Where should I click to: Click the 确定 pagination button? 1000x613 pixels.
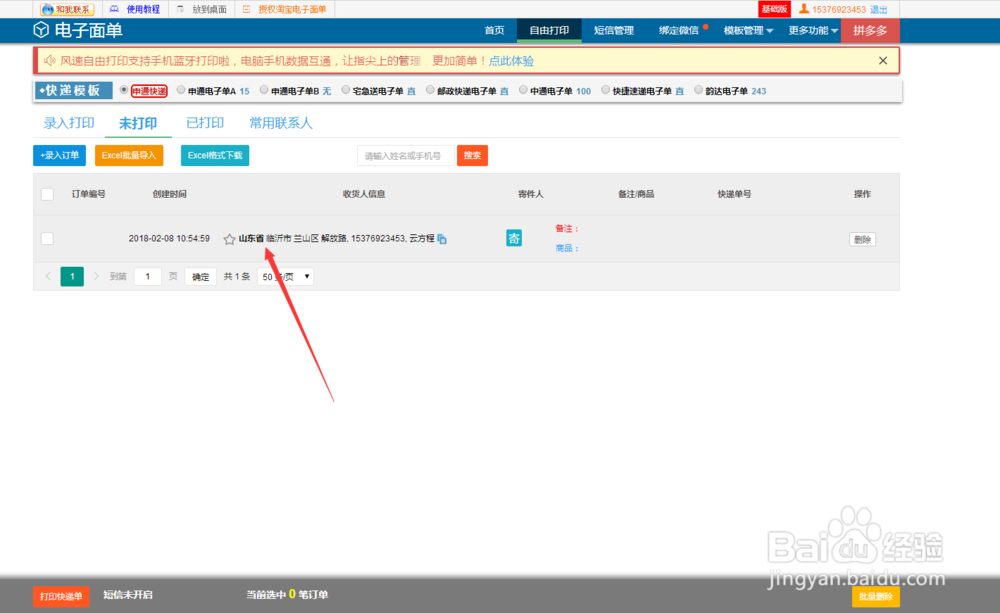click(200, 277)
